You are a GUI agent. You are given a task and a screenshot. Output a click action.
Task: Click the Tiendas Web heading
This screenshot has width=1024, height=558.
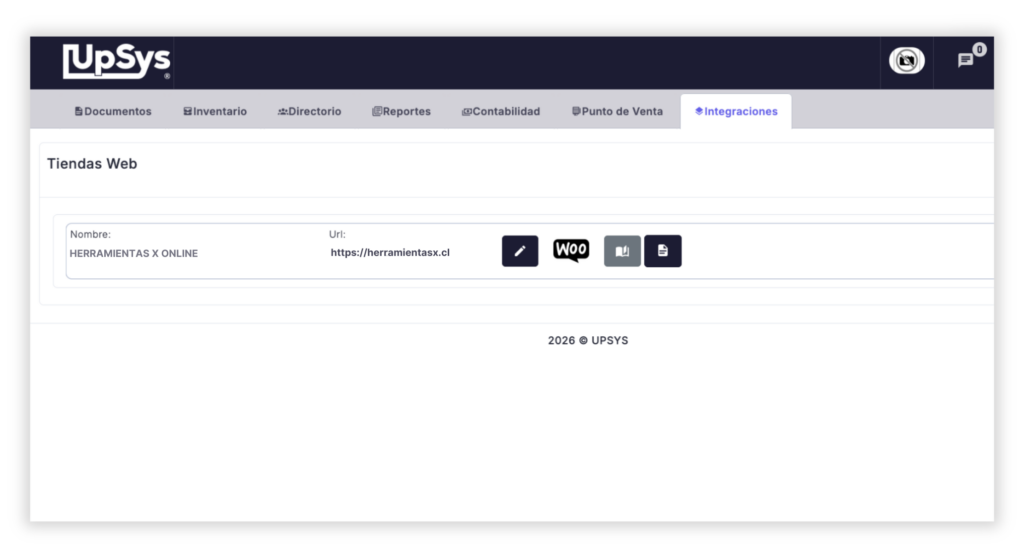[92, 164]
